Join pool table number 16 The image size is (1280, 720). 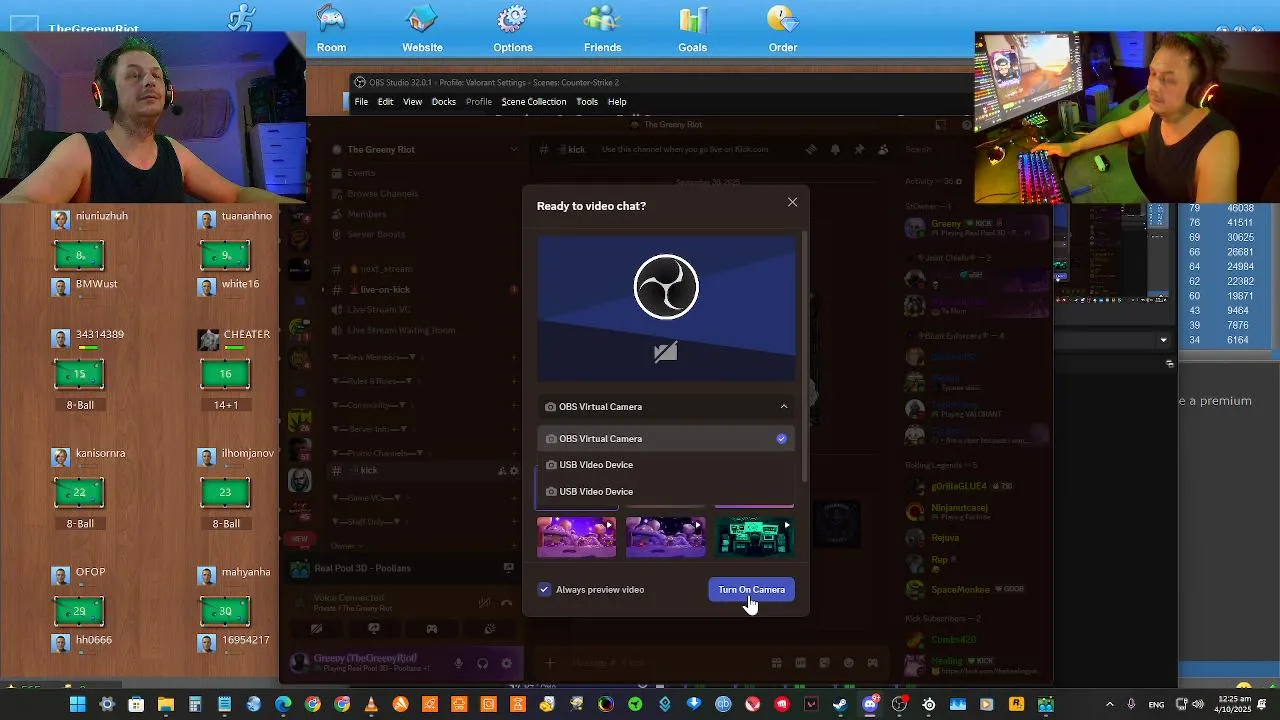coord(225,374)
